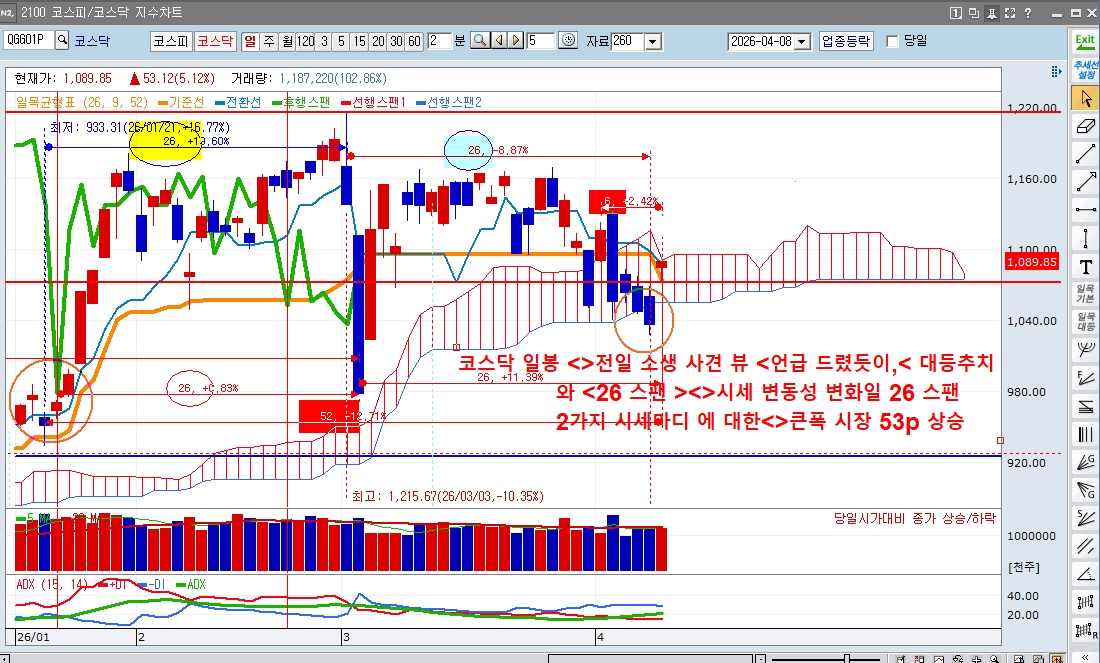Select 월 monthly period toggle
This screenshot has height=663, width=1100.
coord(287,41)
